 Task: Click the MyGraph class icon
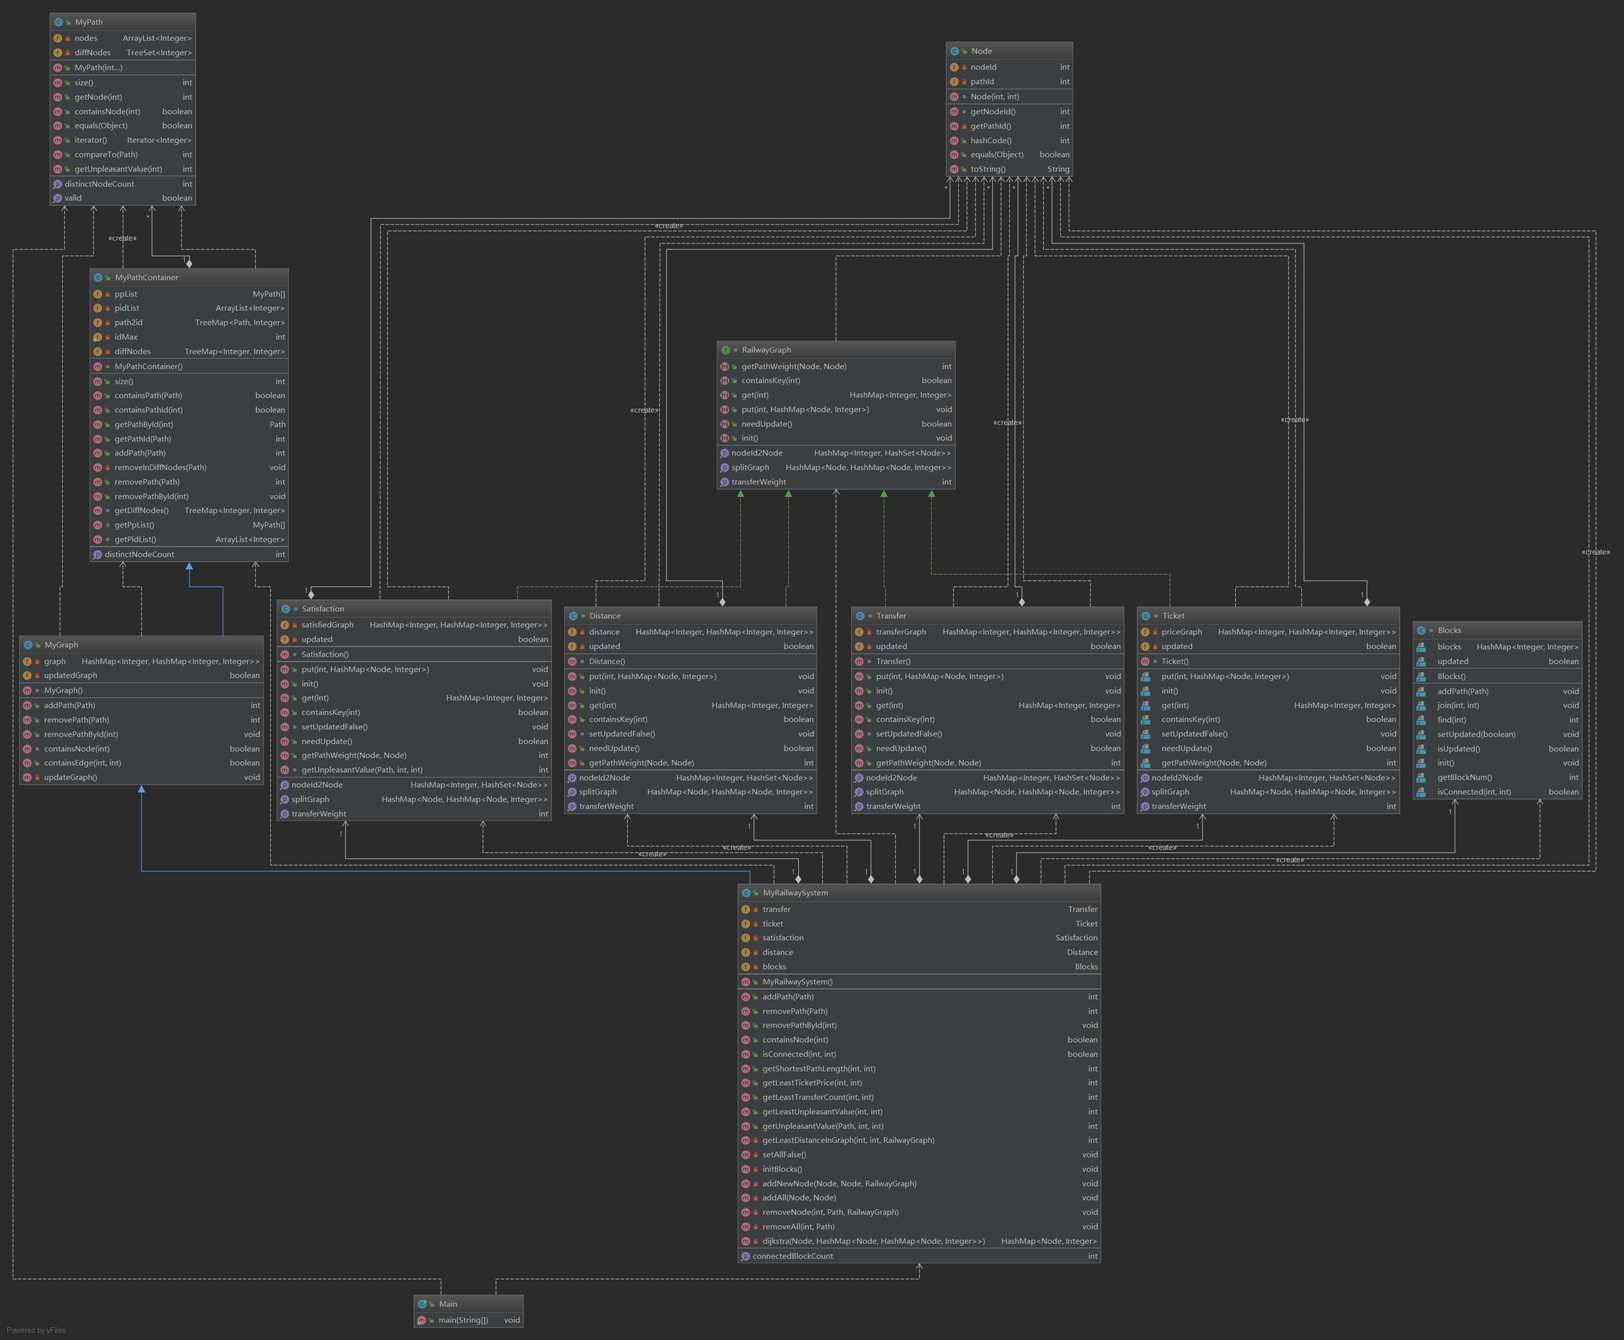28,645
